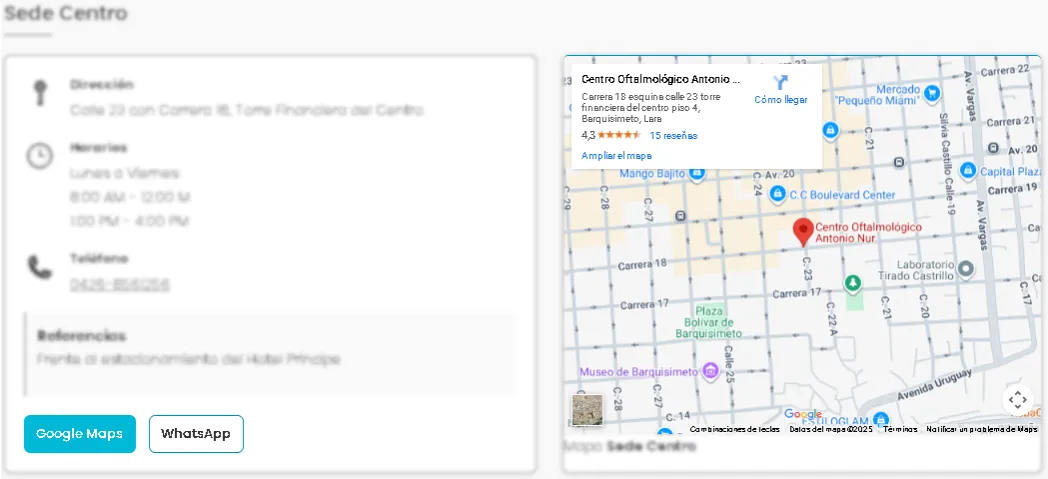The width and height of the screenshot is (1048, 479).
Task: Click the transit stop icon left of Capital Plaza
Action: 898,162
